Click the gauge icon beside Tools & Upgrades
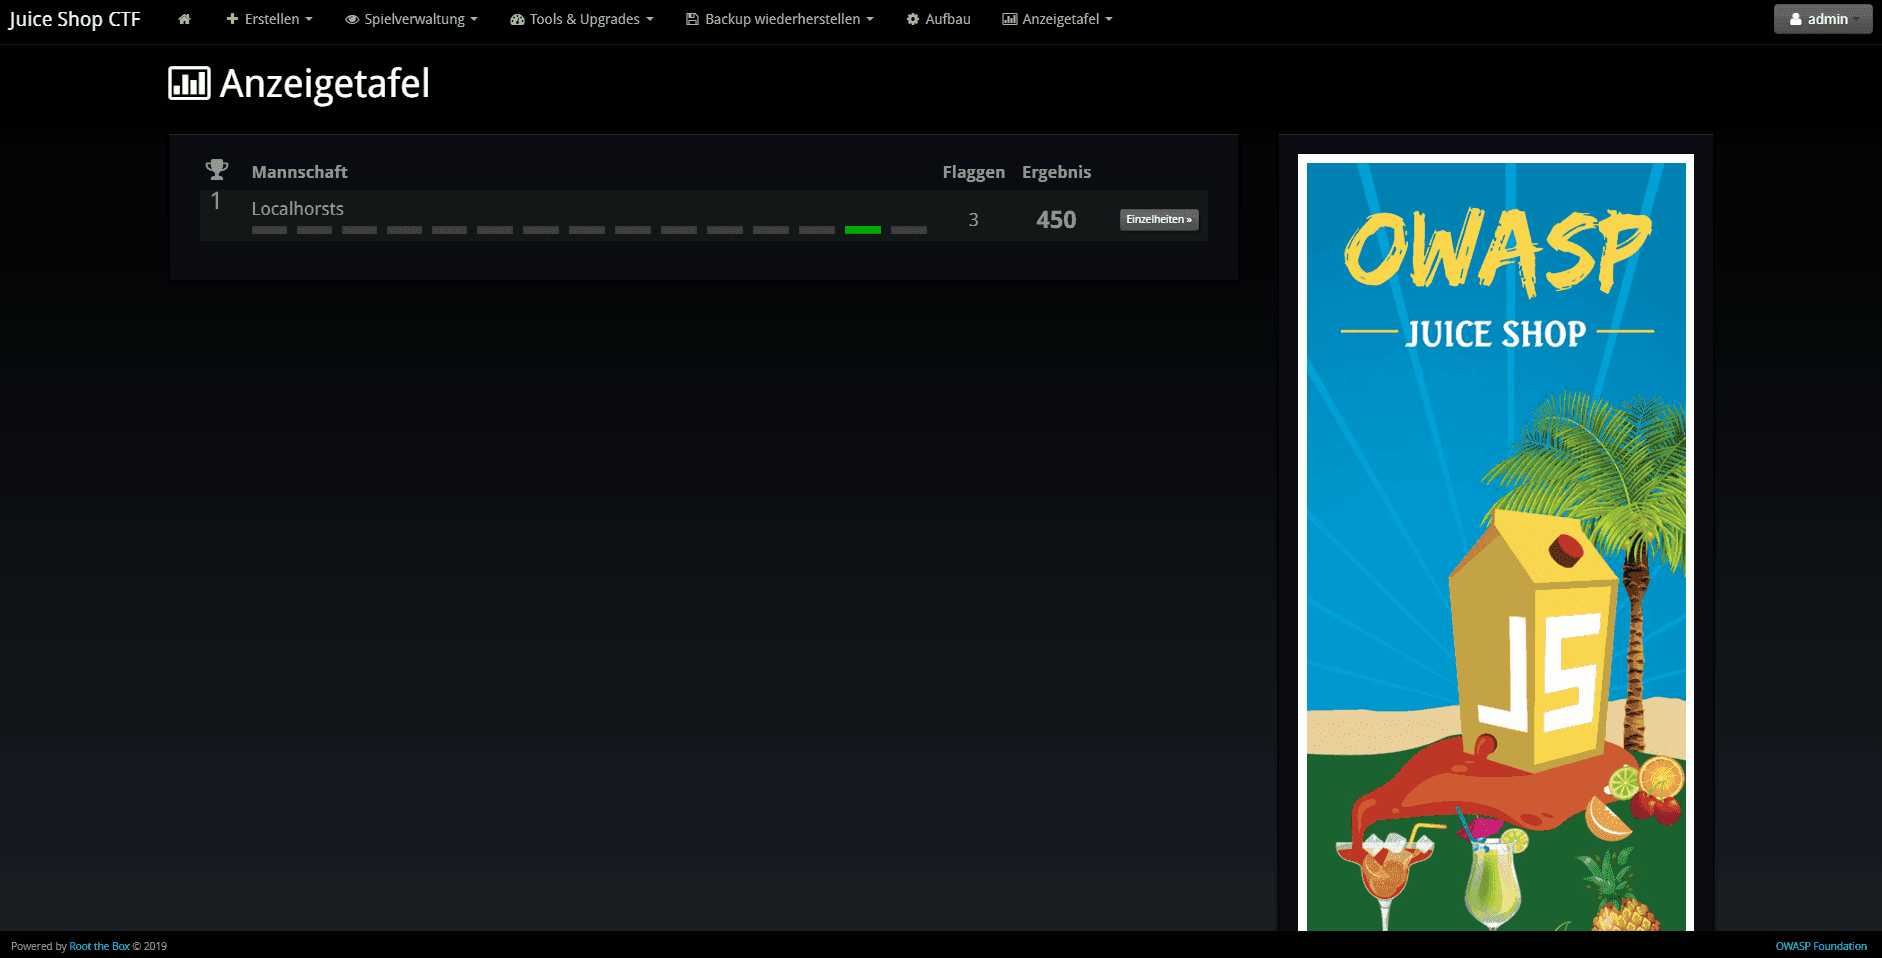Image resolution: width=1882 pixels, height=958 pixels. (x=517, y=19)
